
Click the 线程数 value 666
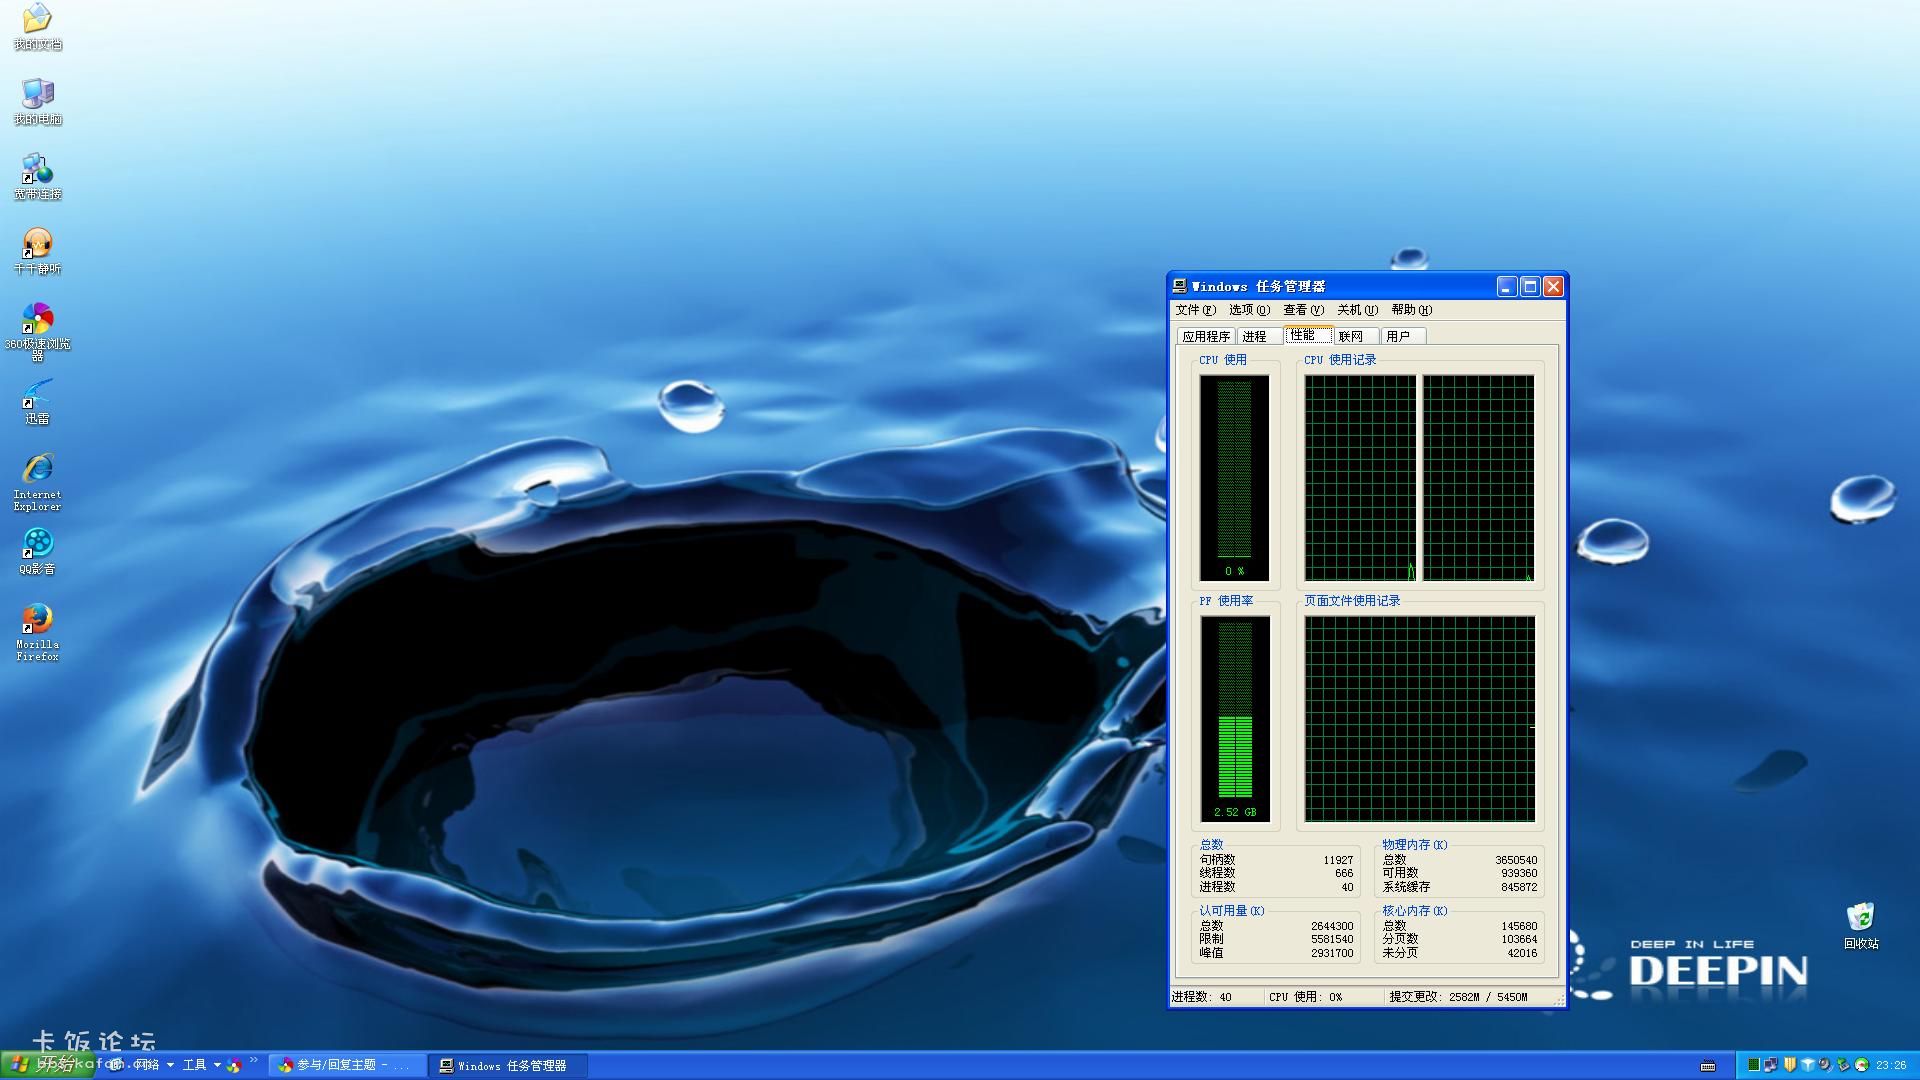[1344, 873]
